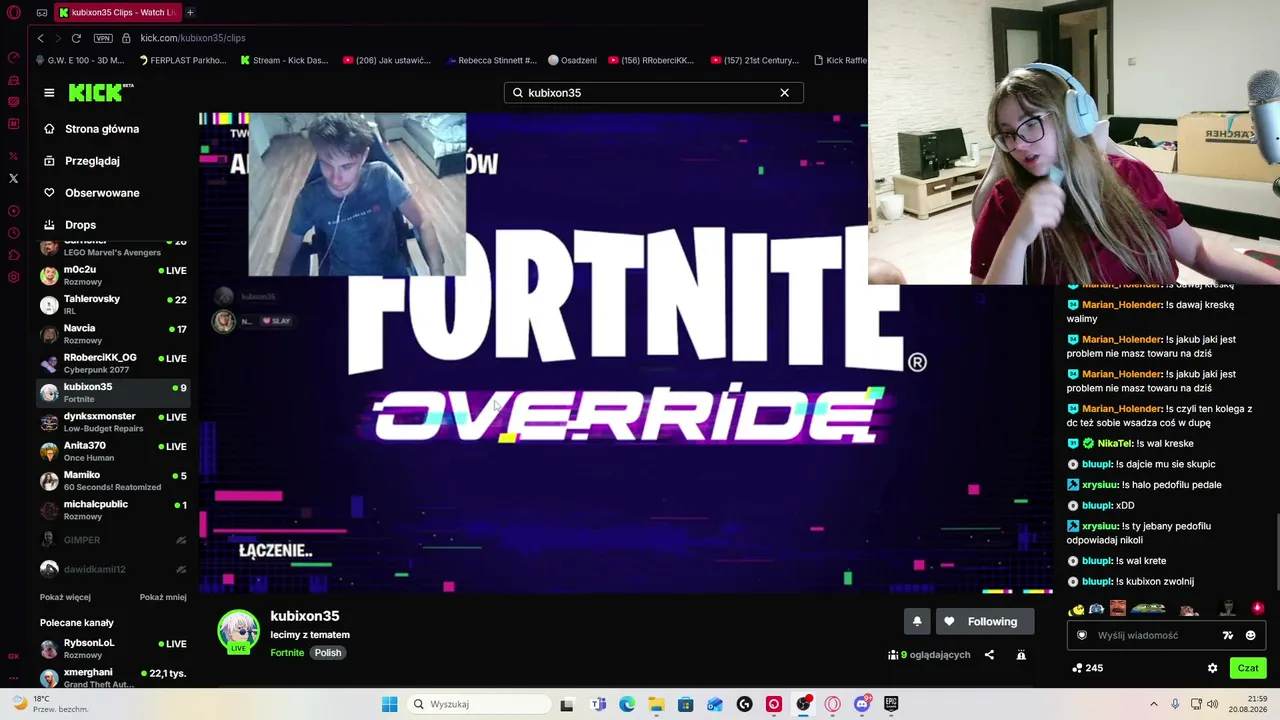1280x720 pixels.
Task: Open michalcpublic channel in sidebar
Action: coord(113,509)
